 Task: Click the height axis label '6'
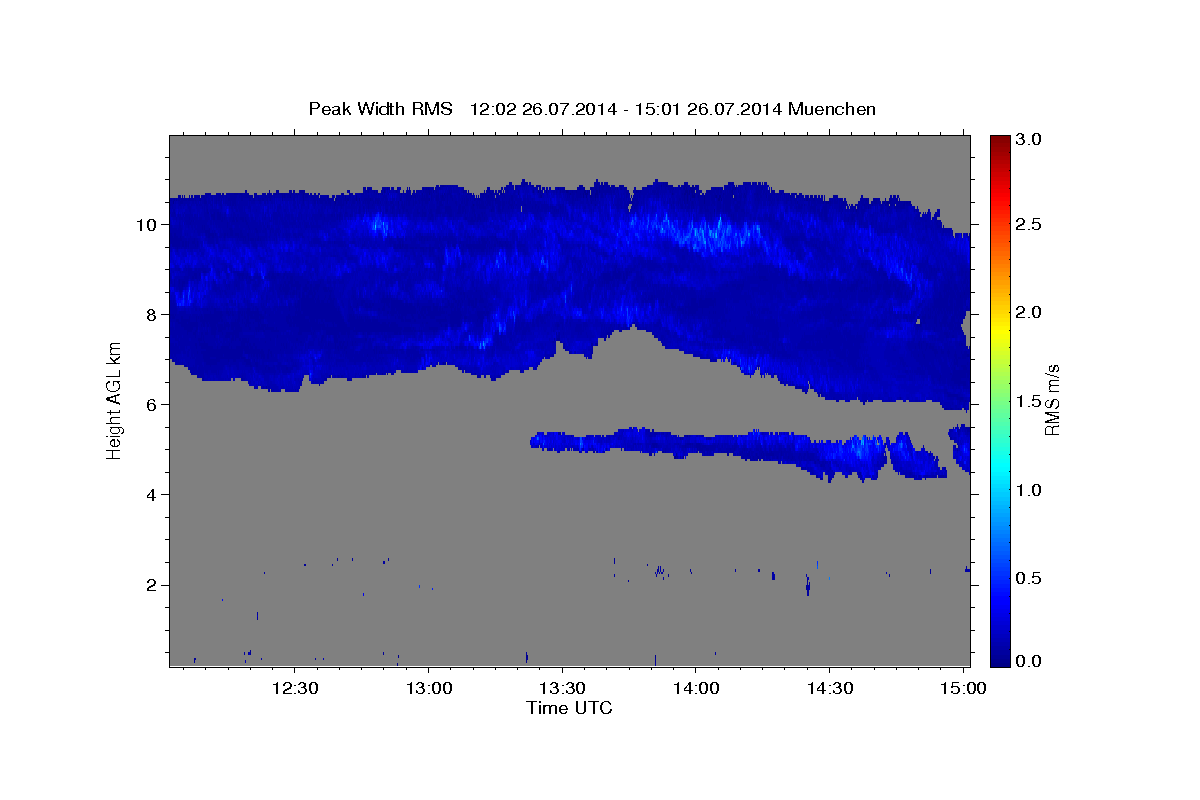coord(151,404)
